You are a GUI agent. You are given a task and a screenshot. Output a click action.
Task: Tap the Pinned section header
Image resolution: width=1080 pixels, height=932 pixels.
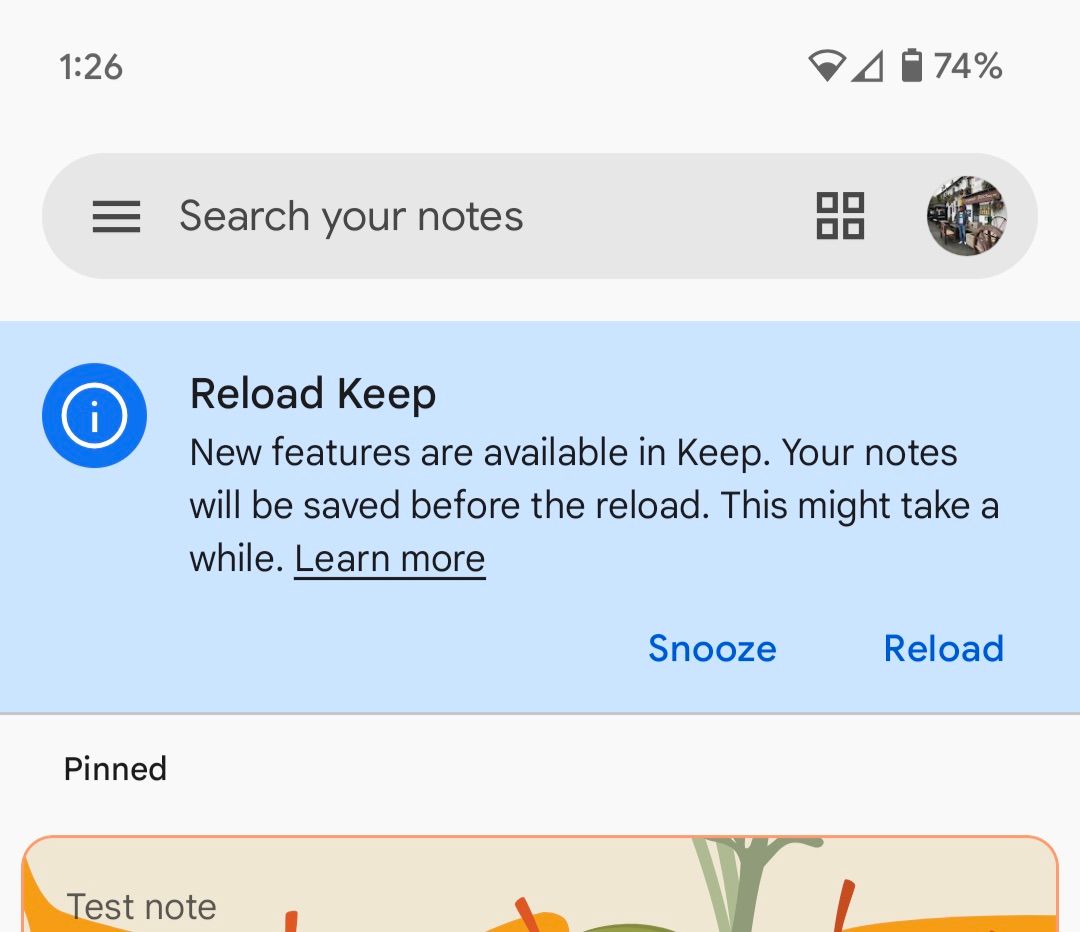[x=115, y=769]
